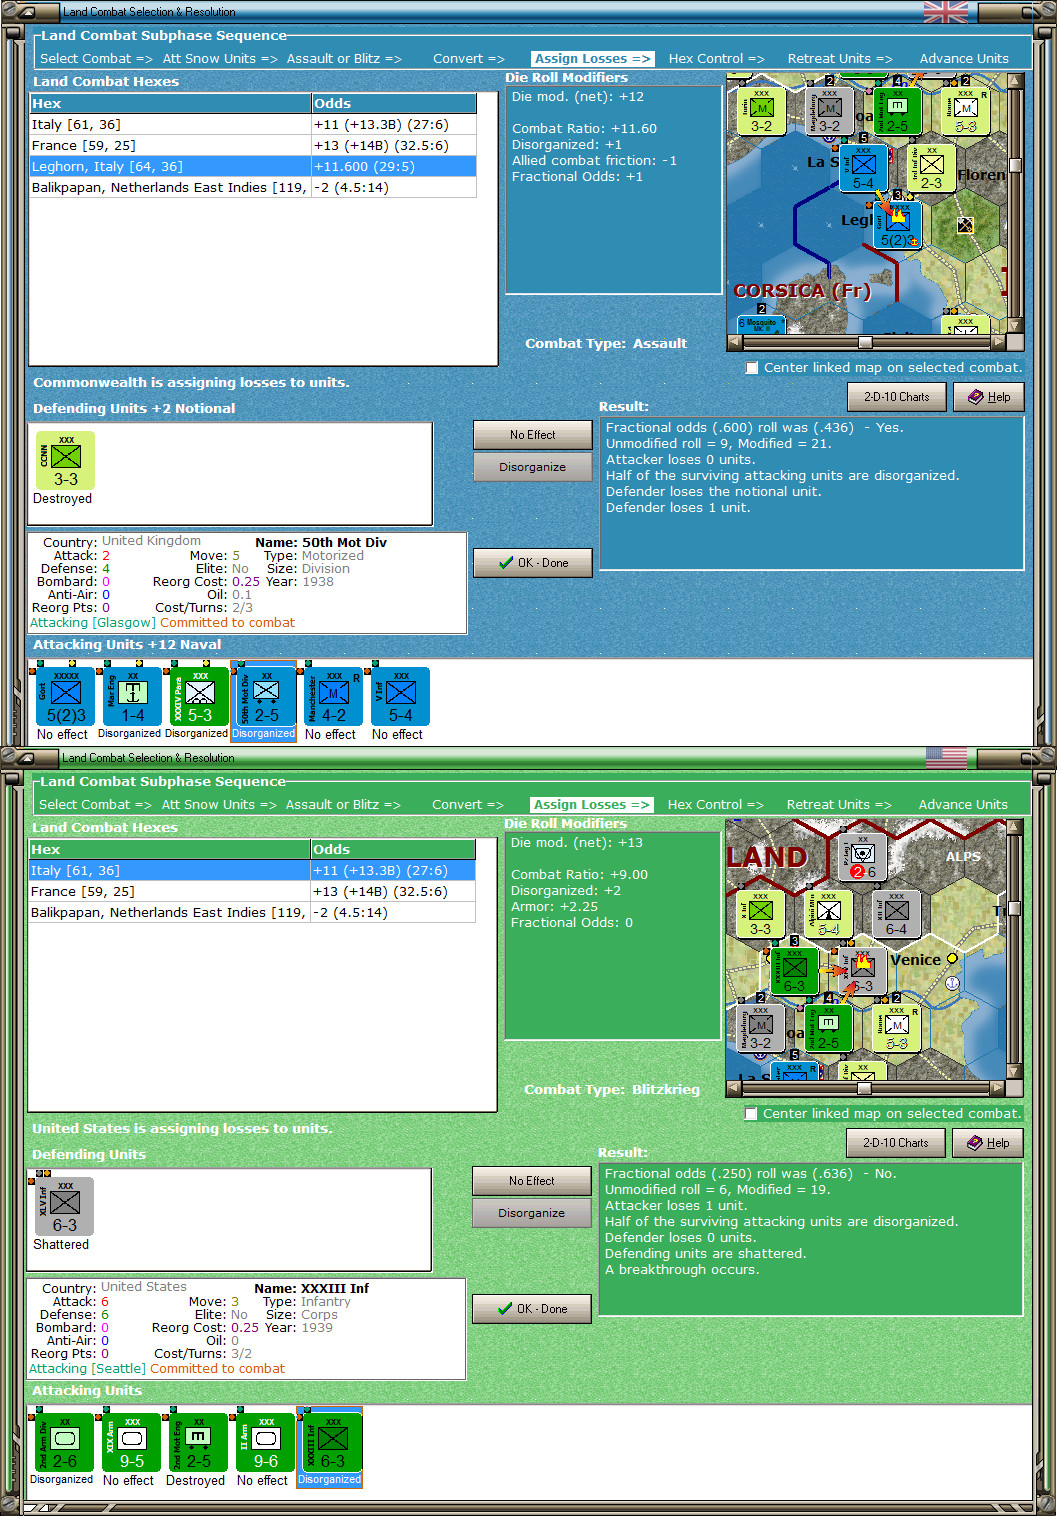
Task: Click the bottom map scroll up arrow
Action: (x=1014, y=827)
